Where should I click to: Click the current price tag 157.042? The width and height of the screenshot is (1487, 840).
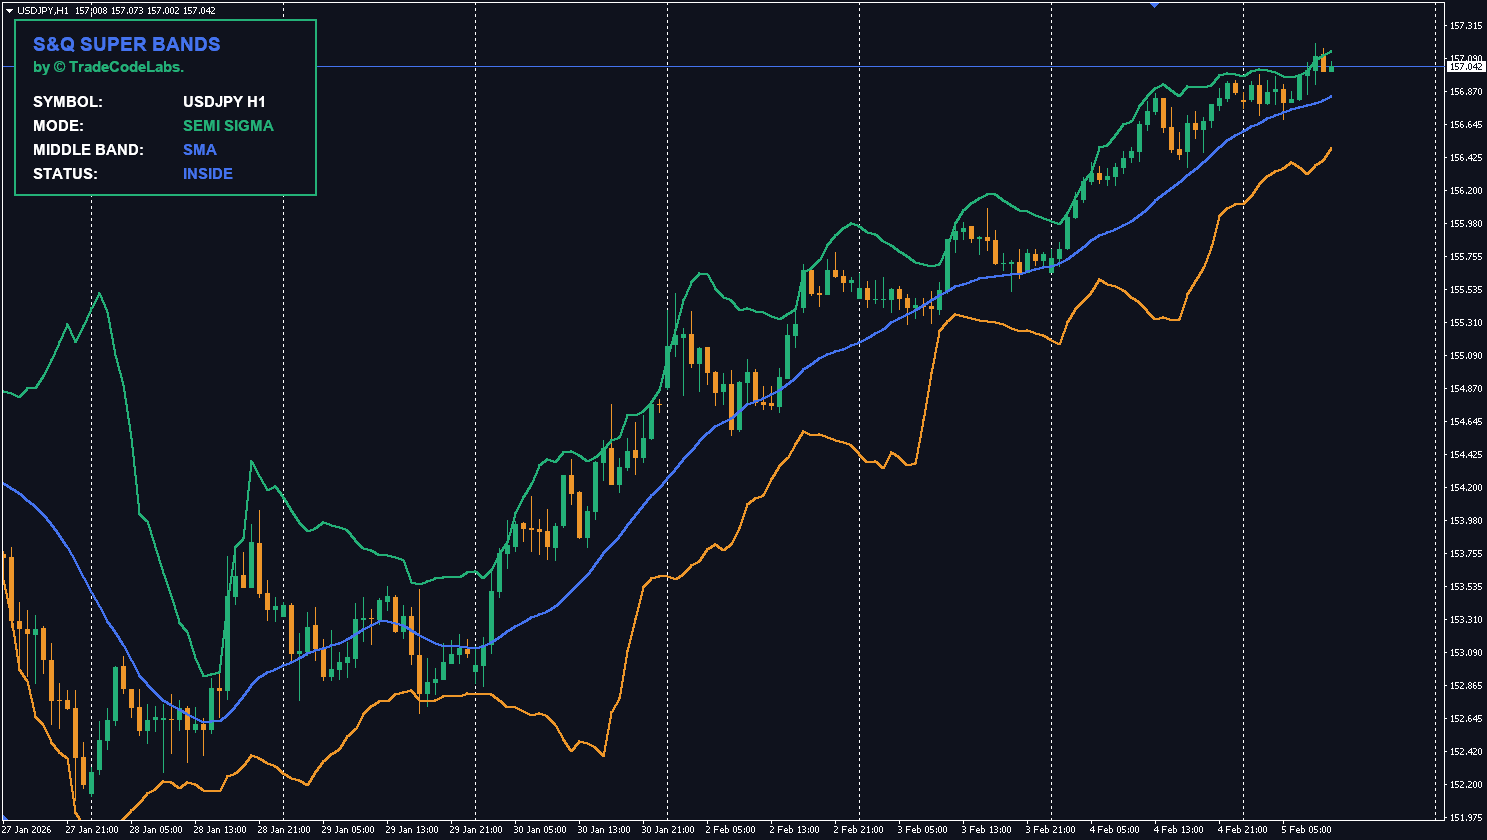[1465, 67]
